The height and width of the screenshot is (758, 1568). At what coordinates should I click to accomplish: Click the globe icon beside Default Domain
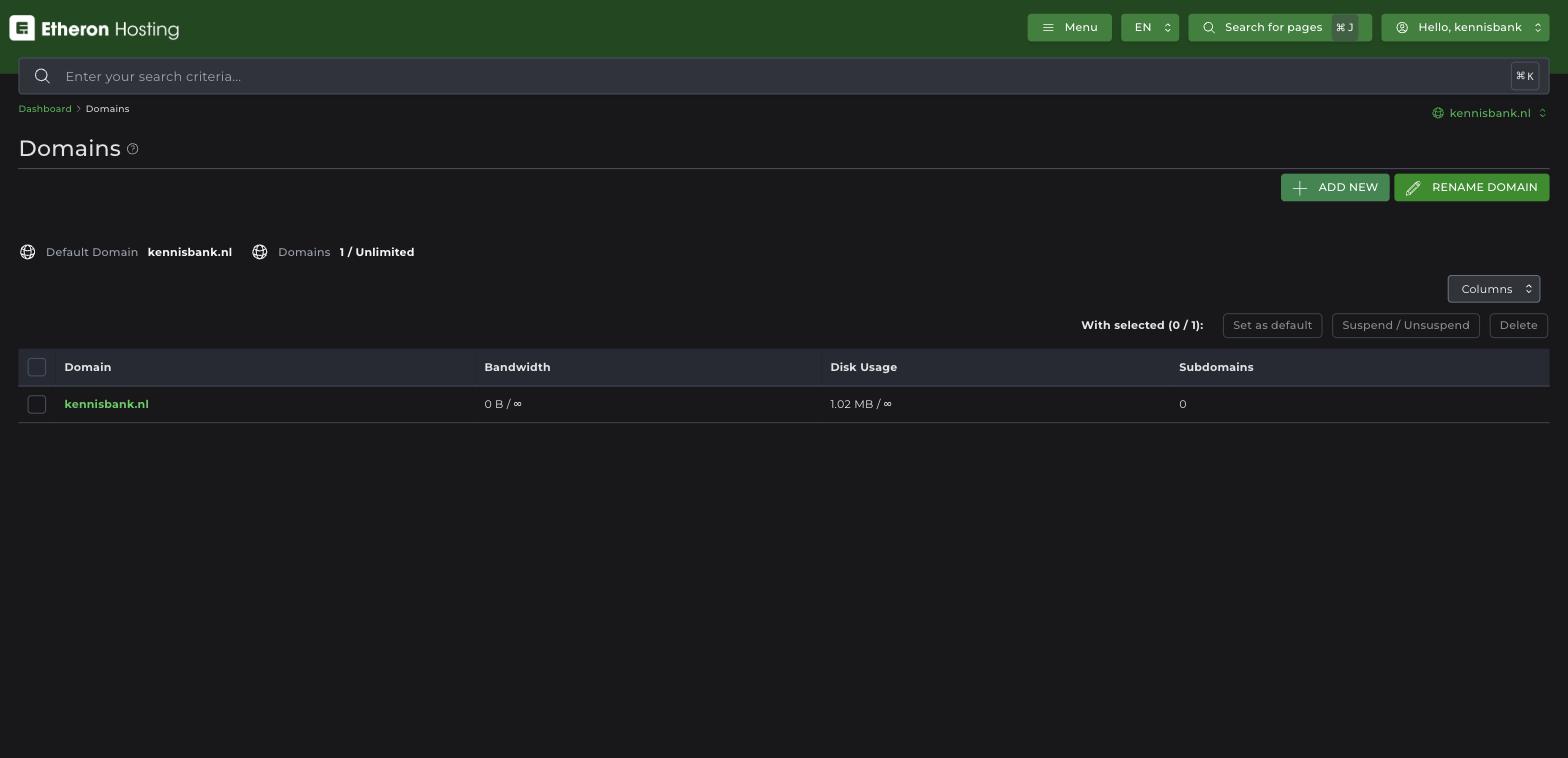click(x=28, y=252)
